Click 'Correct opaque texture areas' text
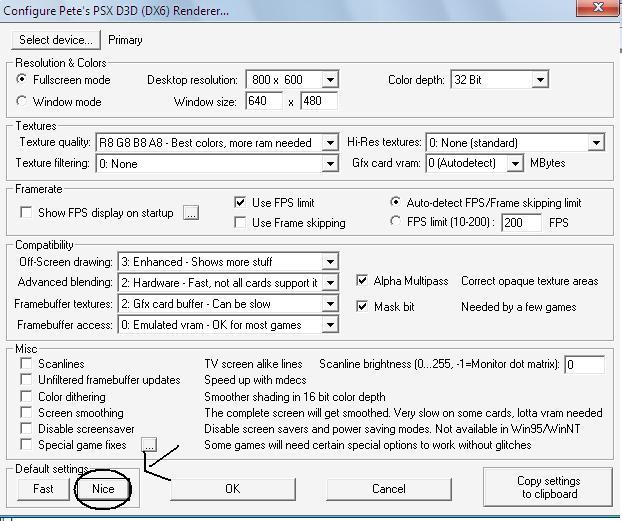Image resolution: width=622 pixels, height=521 pixels. tap(530, 281)
